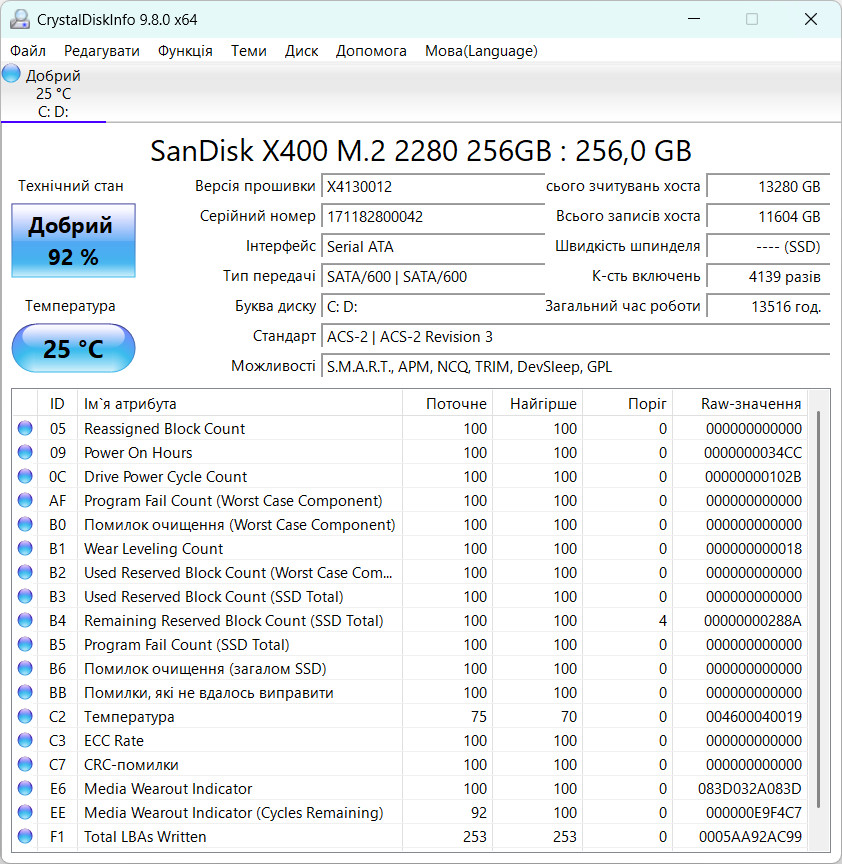The height and width of the screenshot is (864, 842).
Task: Click the CrystalDiskInfo app icon in title bar
Action: coord(19,19)
